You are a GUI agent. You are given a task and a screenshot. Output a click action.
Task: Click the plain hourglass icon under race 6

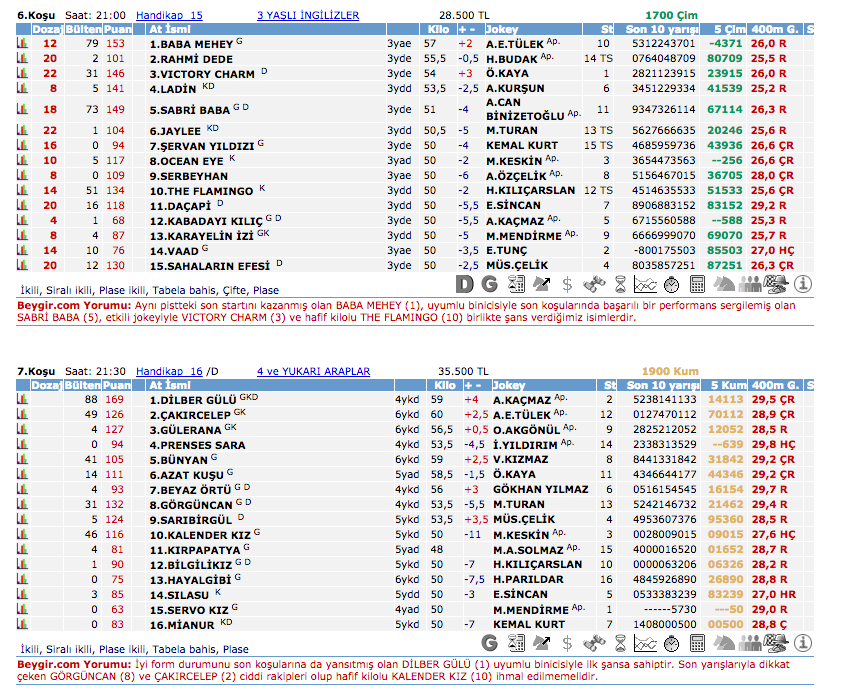pyautogui.click(x=621, y=285)
